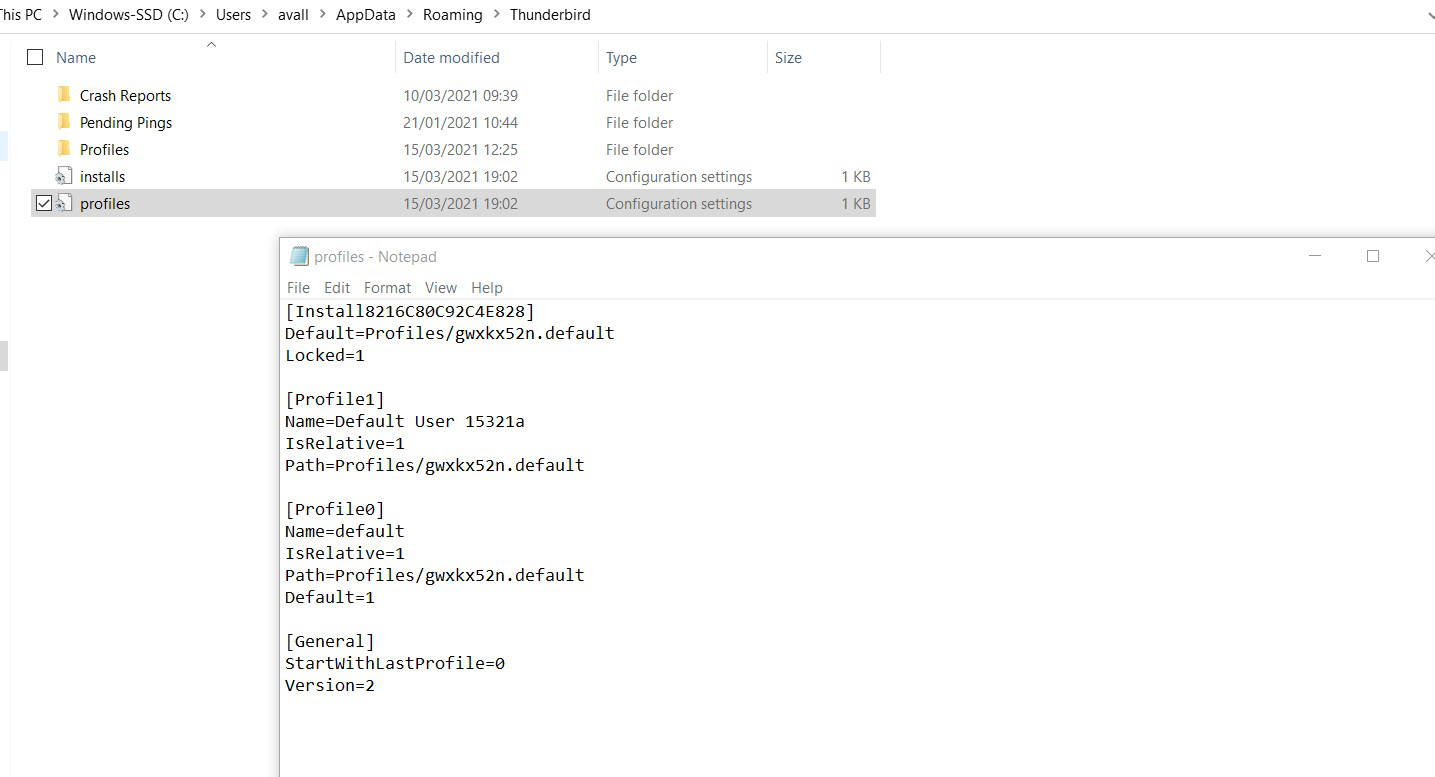The image size is (1435, 777).
Task: Place cursor on StartWithLastProfile=0 line
Action: [x=395, y=663]
